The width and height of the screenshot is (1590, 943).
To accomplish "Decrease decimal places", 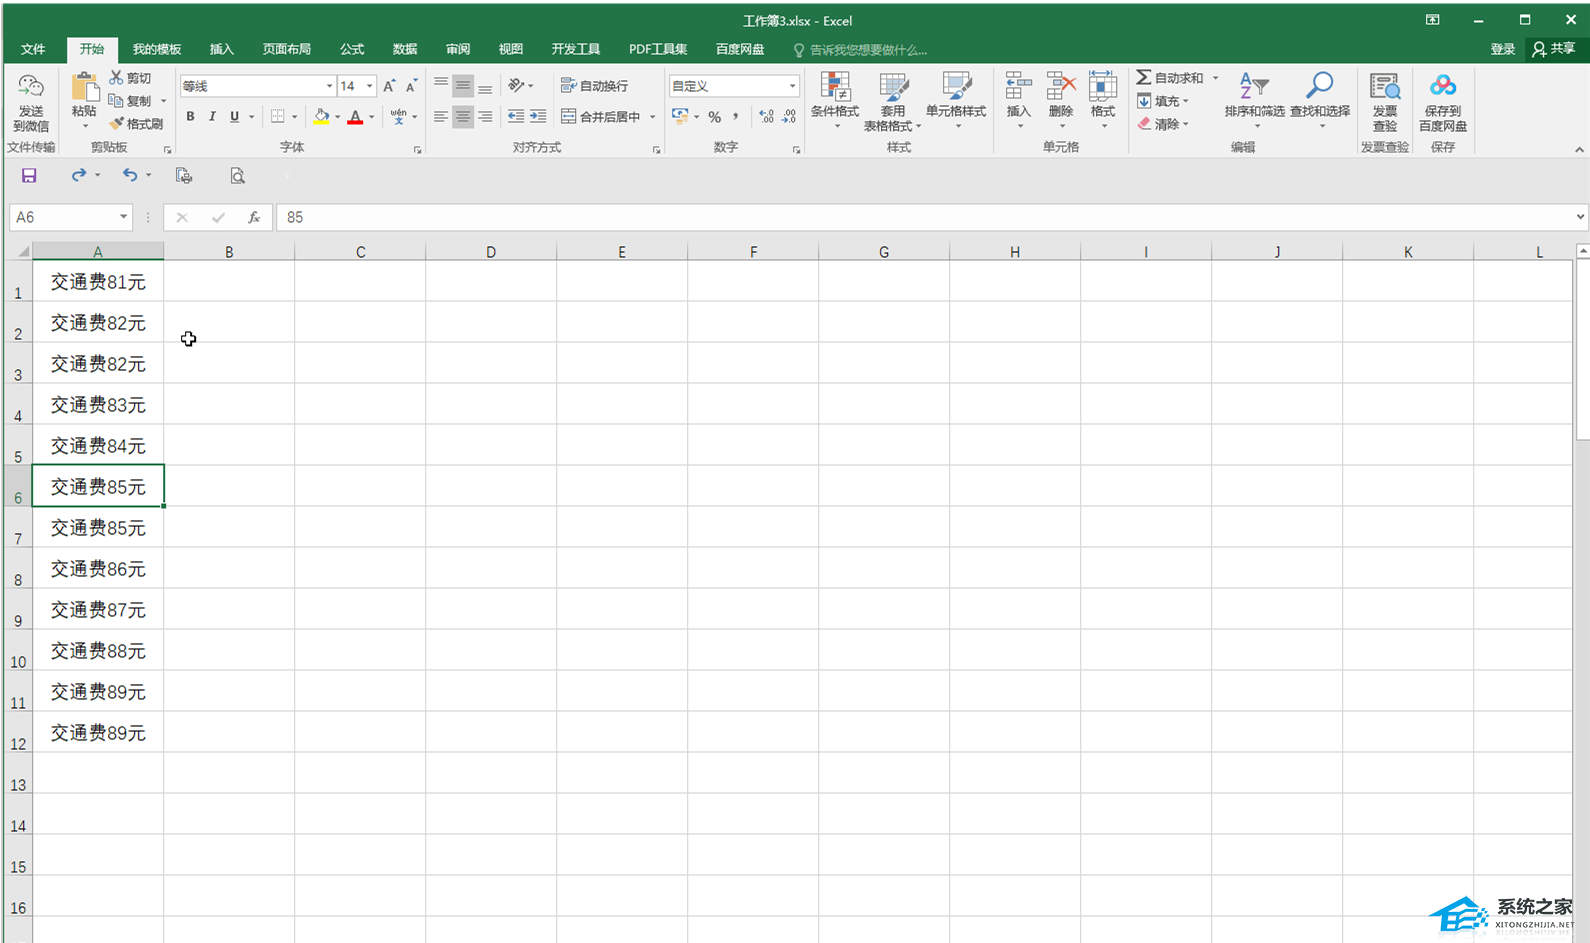I will click(789, 117).
